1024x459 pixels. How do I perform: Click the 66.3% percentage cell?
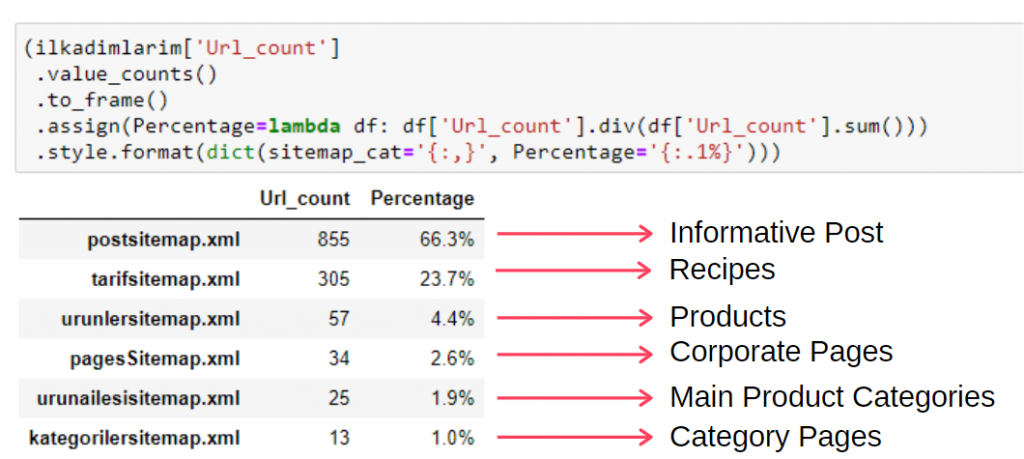447,240
